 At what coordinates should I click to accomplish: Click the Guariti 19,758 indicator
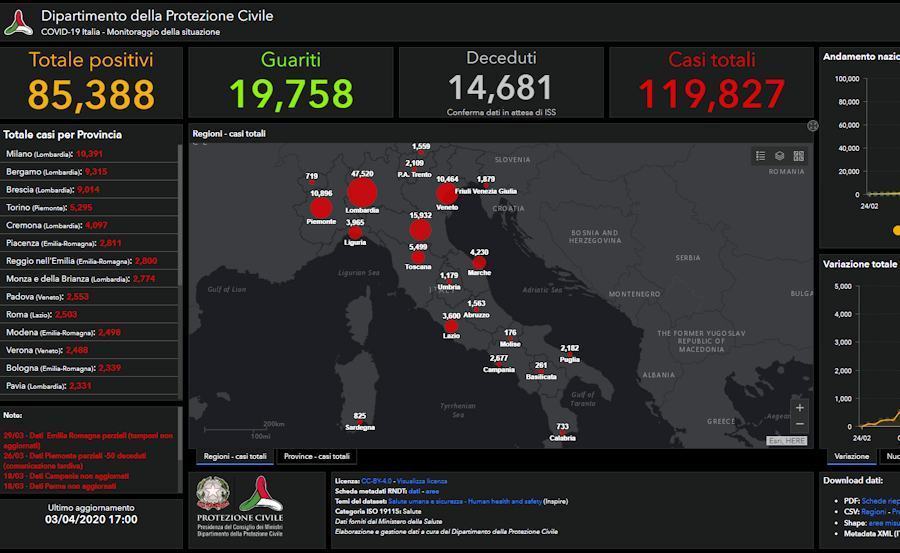click(x=291, y=82)
